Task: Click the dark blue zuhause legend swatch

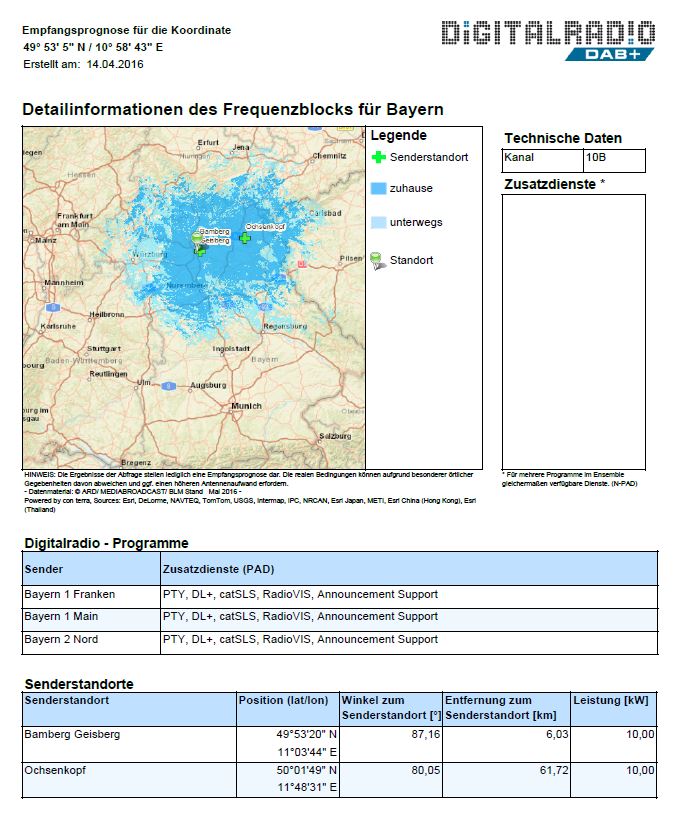Action: (378, 188)
